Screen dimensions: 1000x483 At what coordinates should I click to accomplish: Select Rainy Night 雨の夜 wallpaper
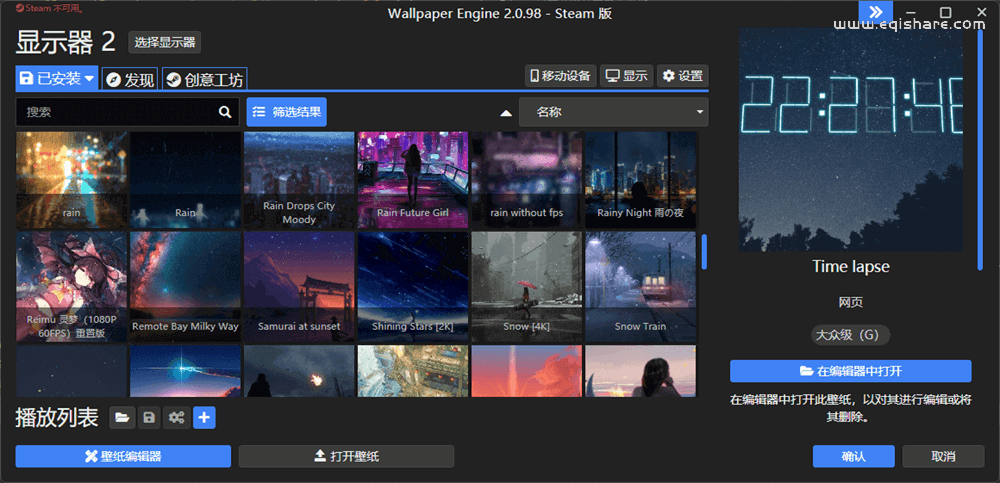tap(640, 180)
